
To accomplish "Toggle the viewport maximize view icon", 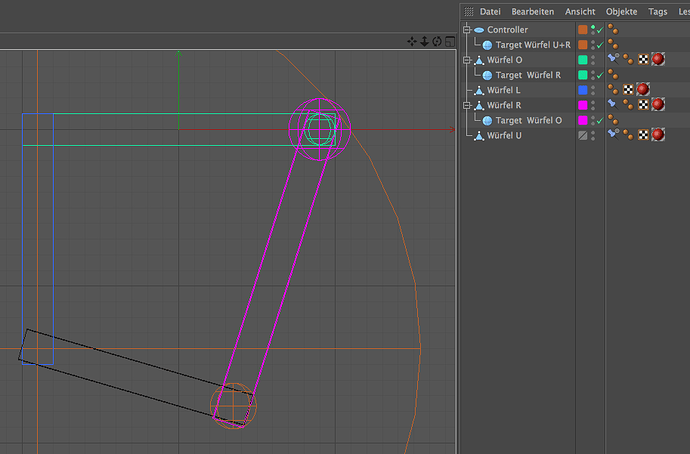I will pyautogui.click(x=450, y=41).
